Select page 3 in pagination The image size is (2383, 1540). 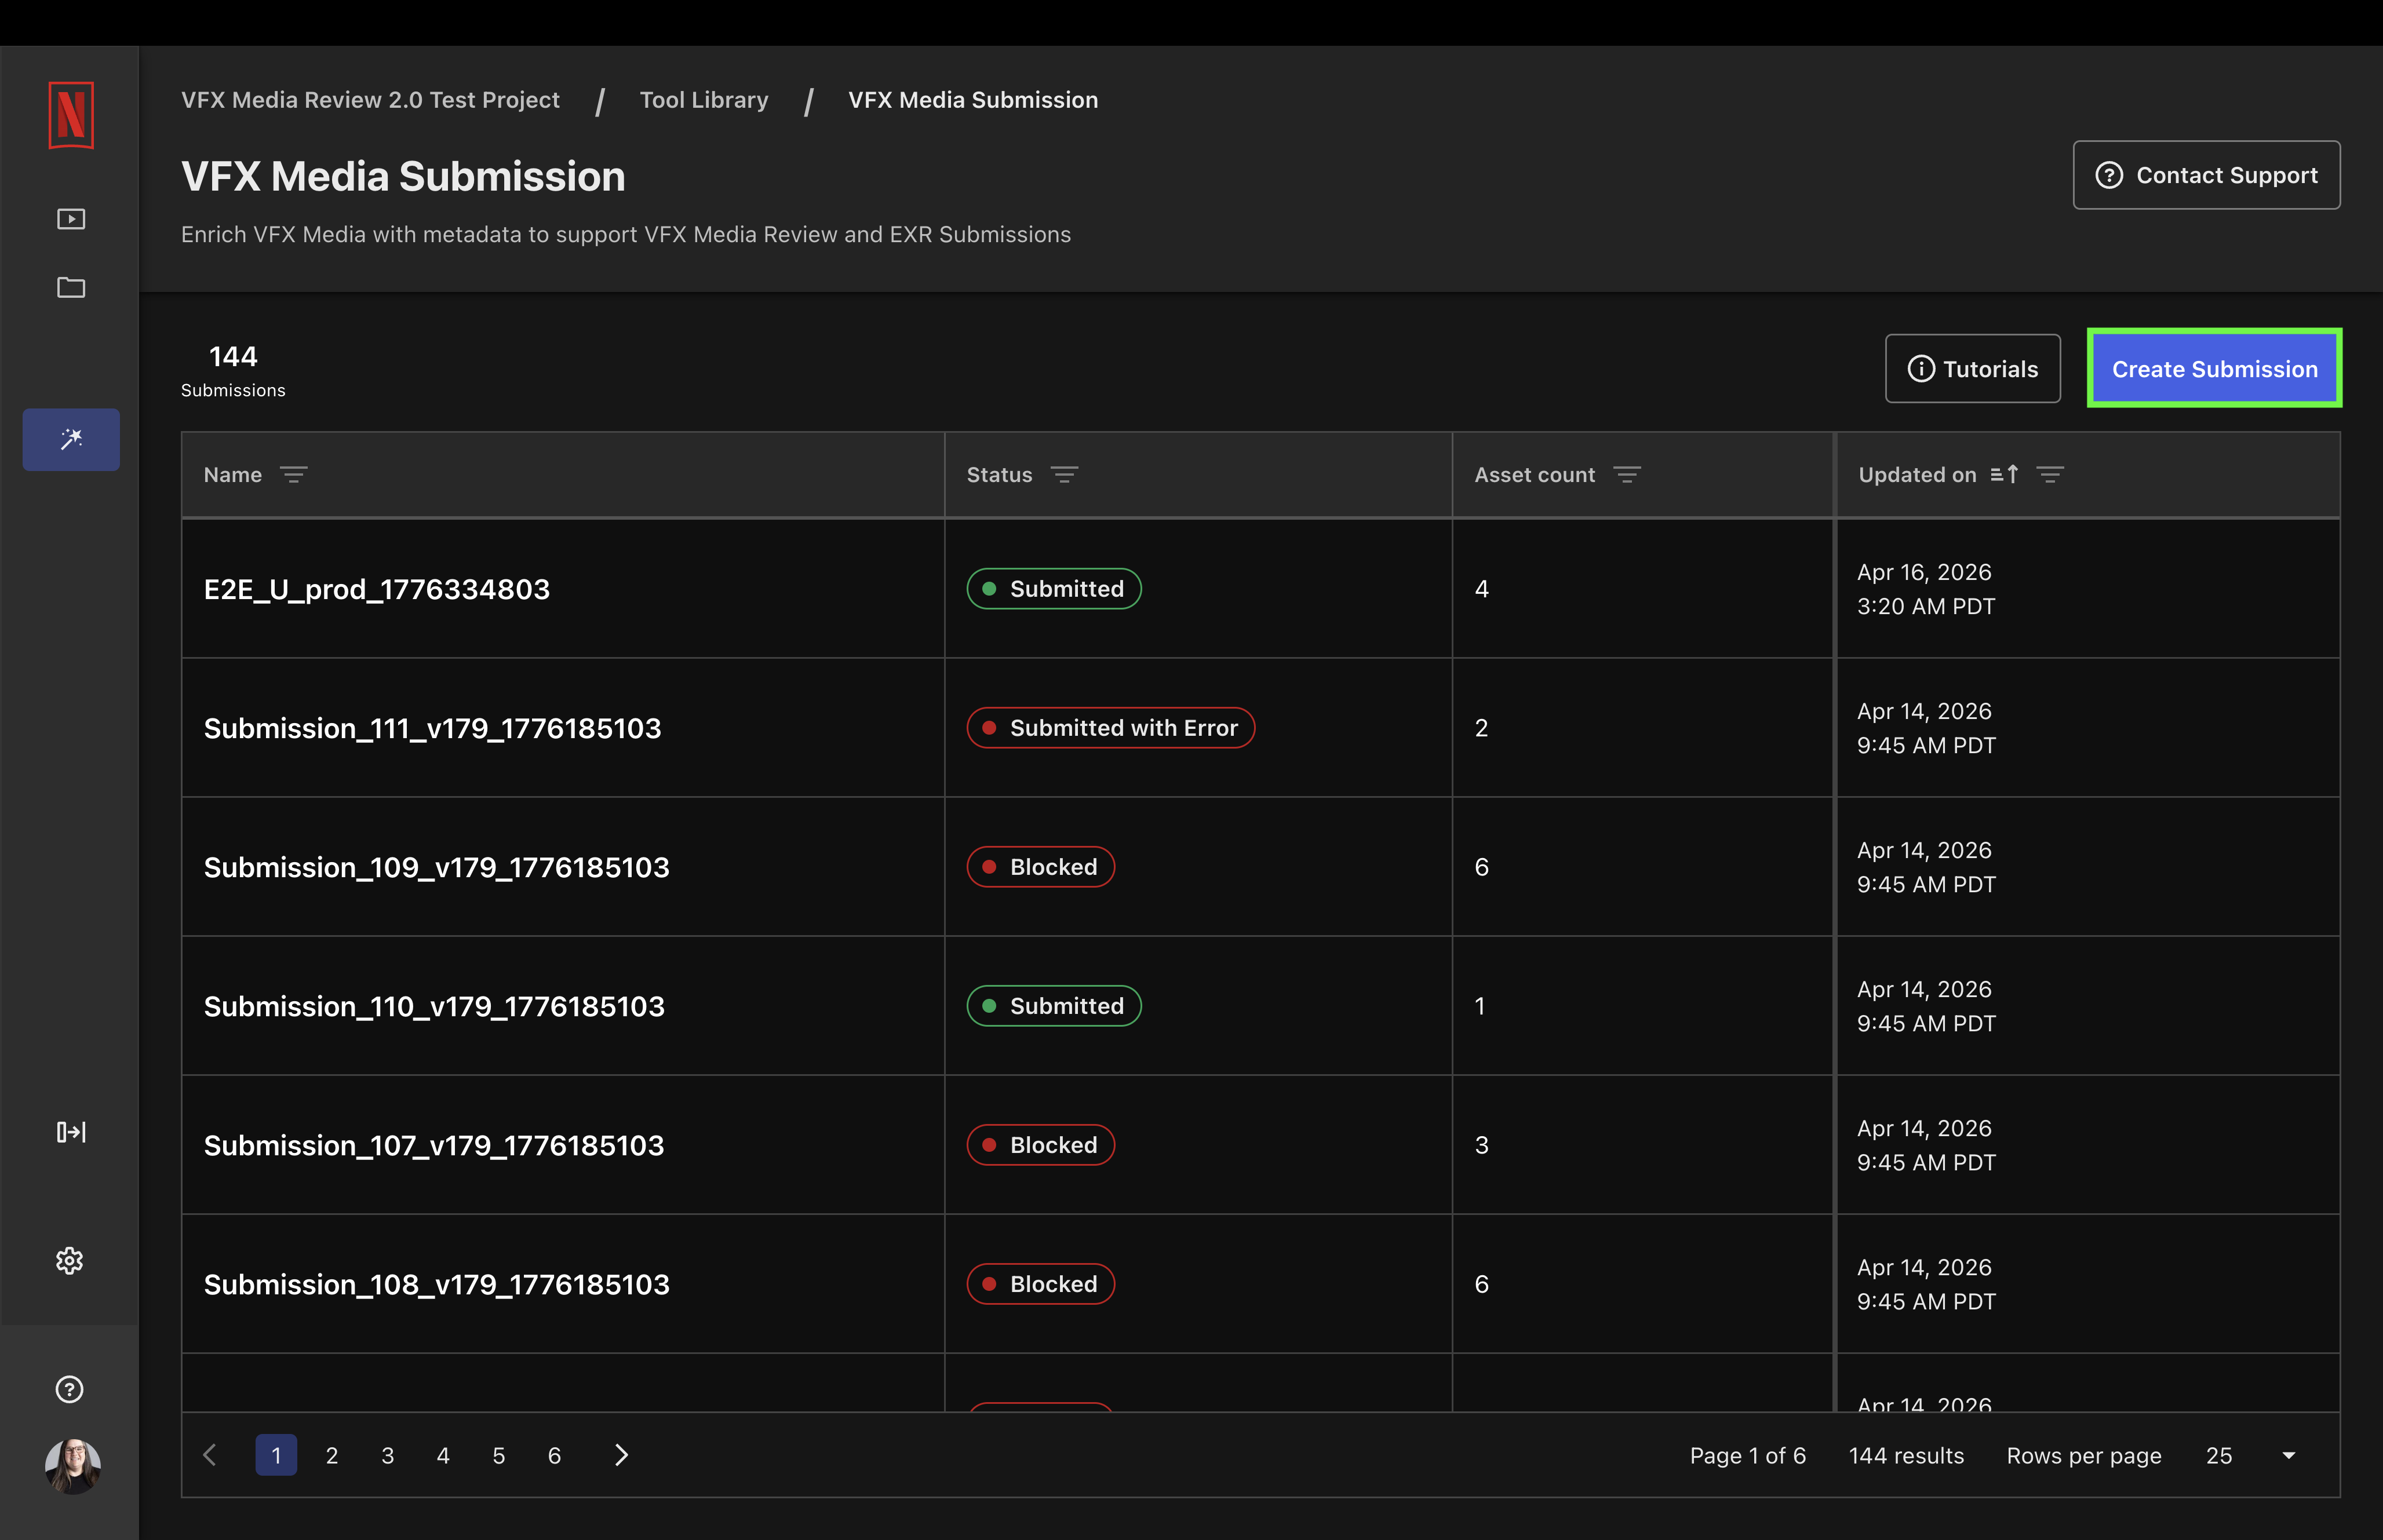click(388, 1455)
